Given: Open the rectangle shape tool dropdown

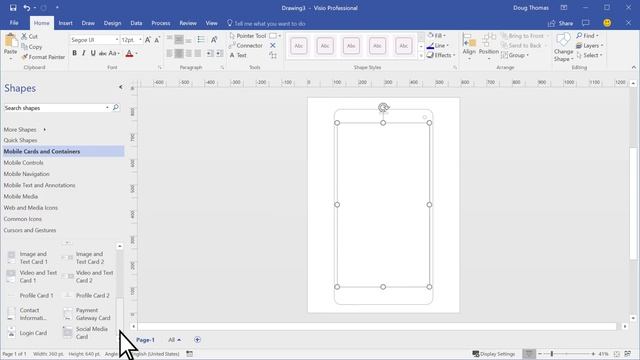Looking at the screenshot, I should [280, 36].
